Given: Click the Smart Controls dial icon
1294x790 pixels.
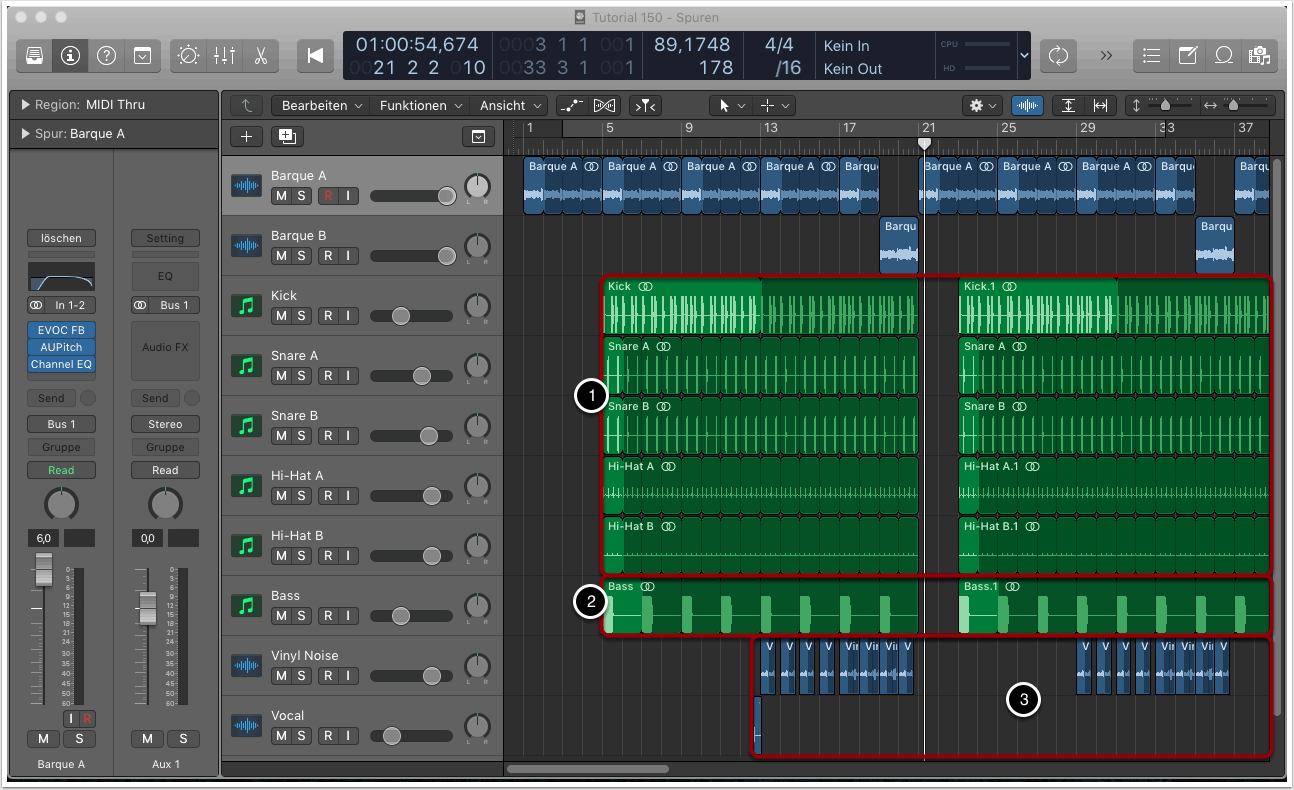Looking at the screenshot, I should click(188, 56).
